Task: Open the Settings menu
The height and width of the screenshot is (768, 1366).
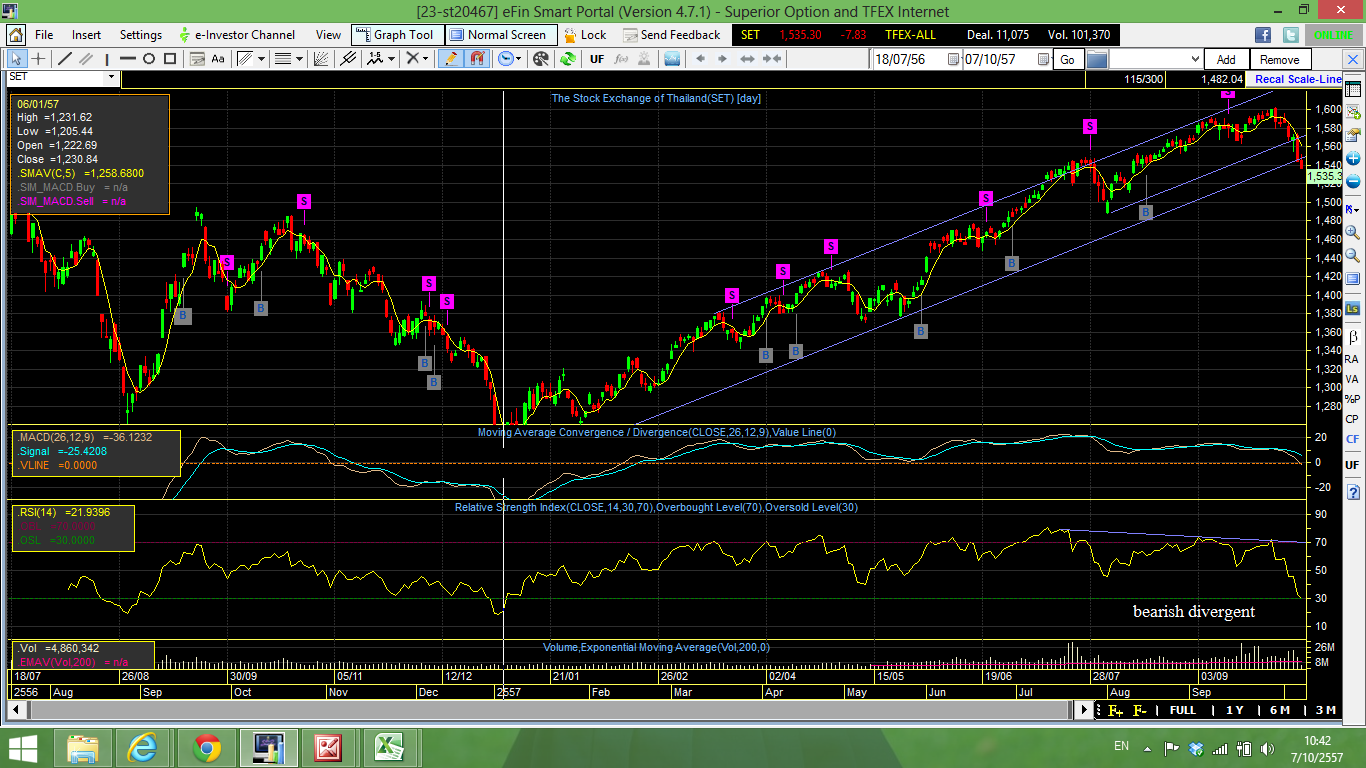Action: pyautogui.click(x=140, y=35)
